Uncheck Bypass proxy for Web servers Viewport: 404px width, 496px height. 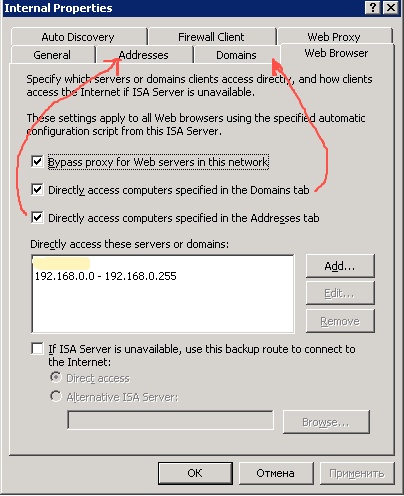pos(37,162)
